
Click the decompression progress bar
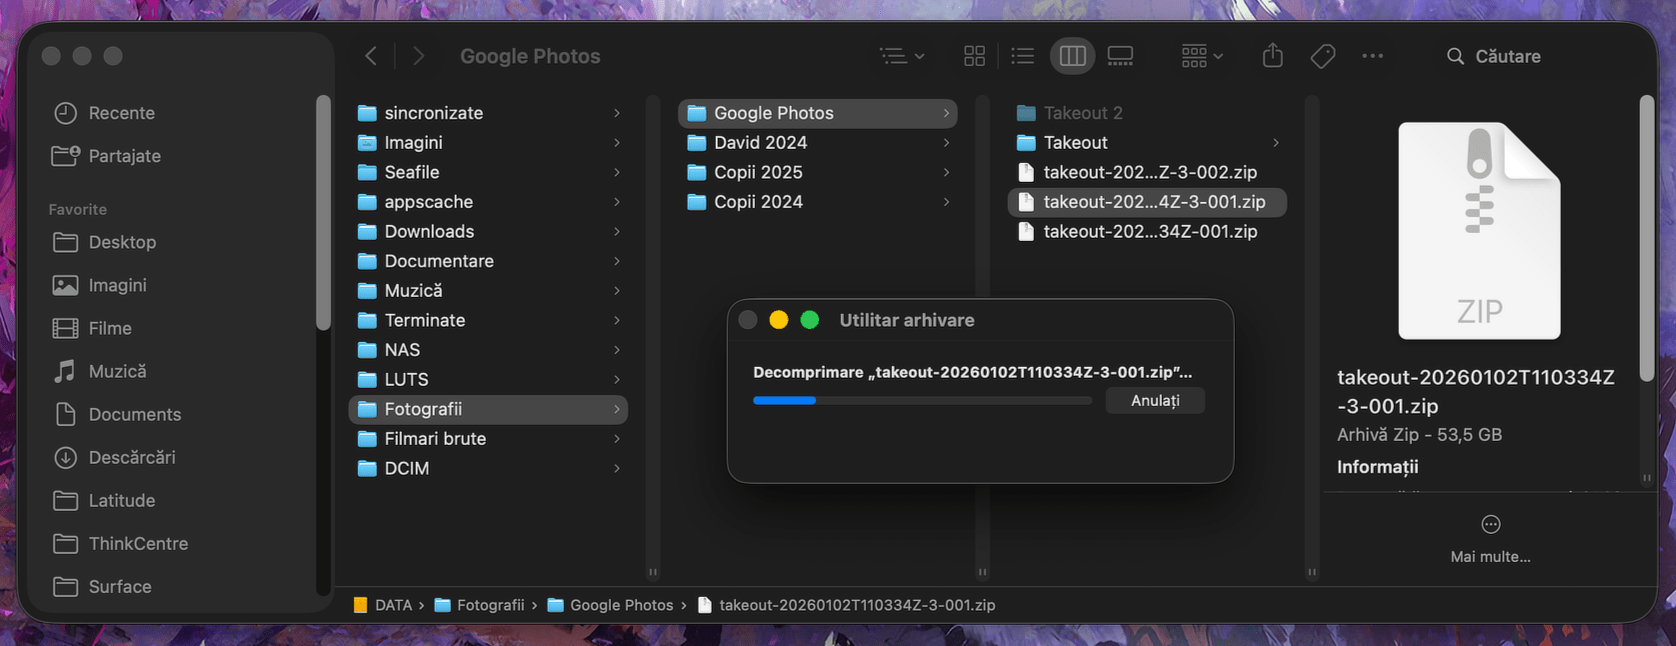point(921,400)
